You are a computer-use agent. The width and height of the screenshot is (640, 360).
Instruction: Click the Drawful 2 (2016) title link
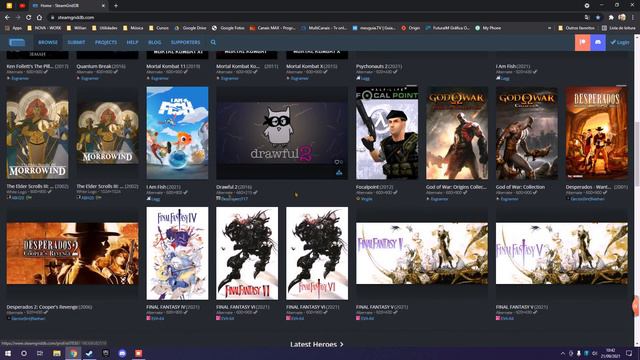point(234,187)
